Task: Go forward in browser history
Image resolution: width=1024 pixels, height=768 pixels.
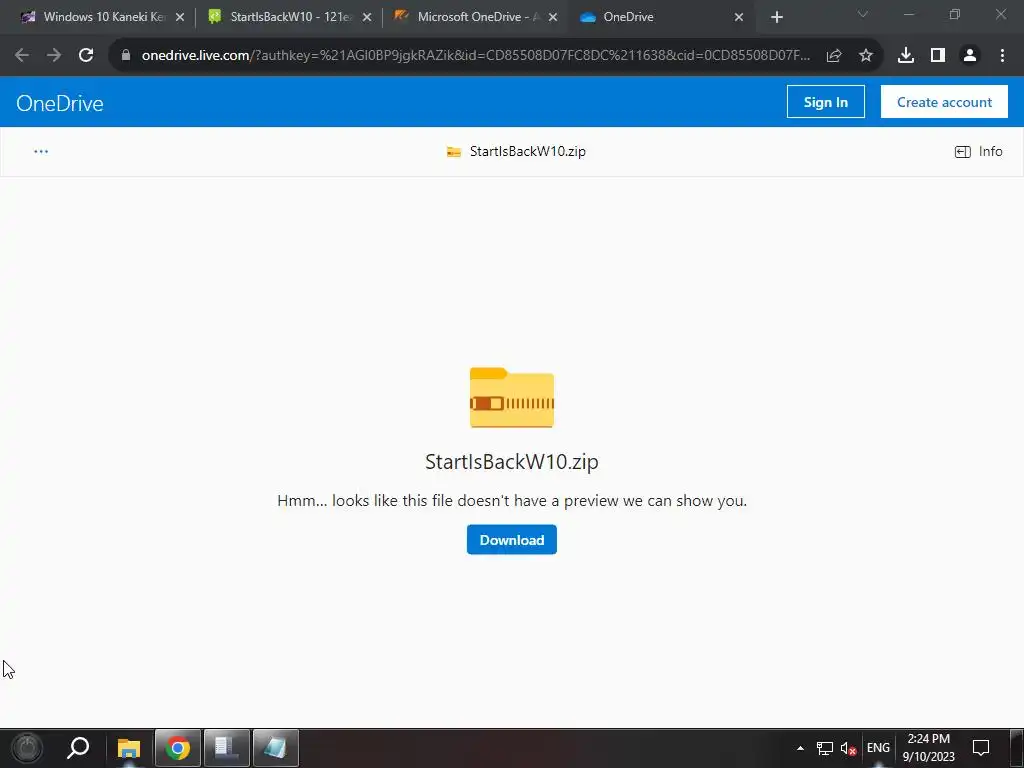Action: click(54, 56)
